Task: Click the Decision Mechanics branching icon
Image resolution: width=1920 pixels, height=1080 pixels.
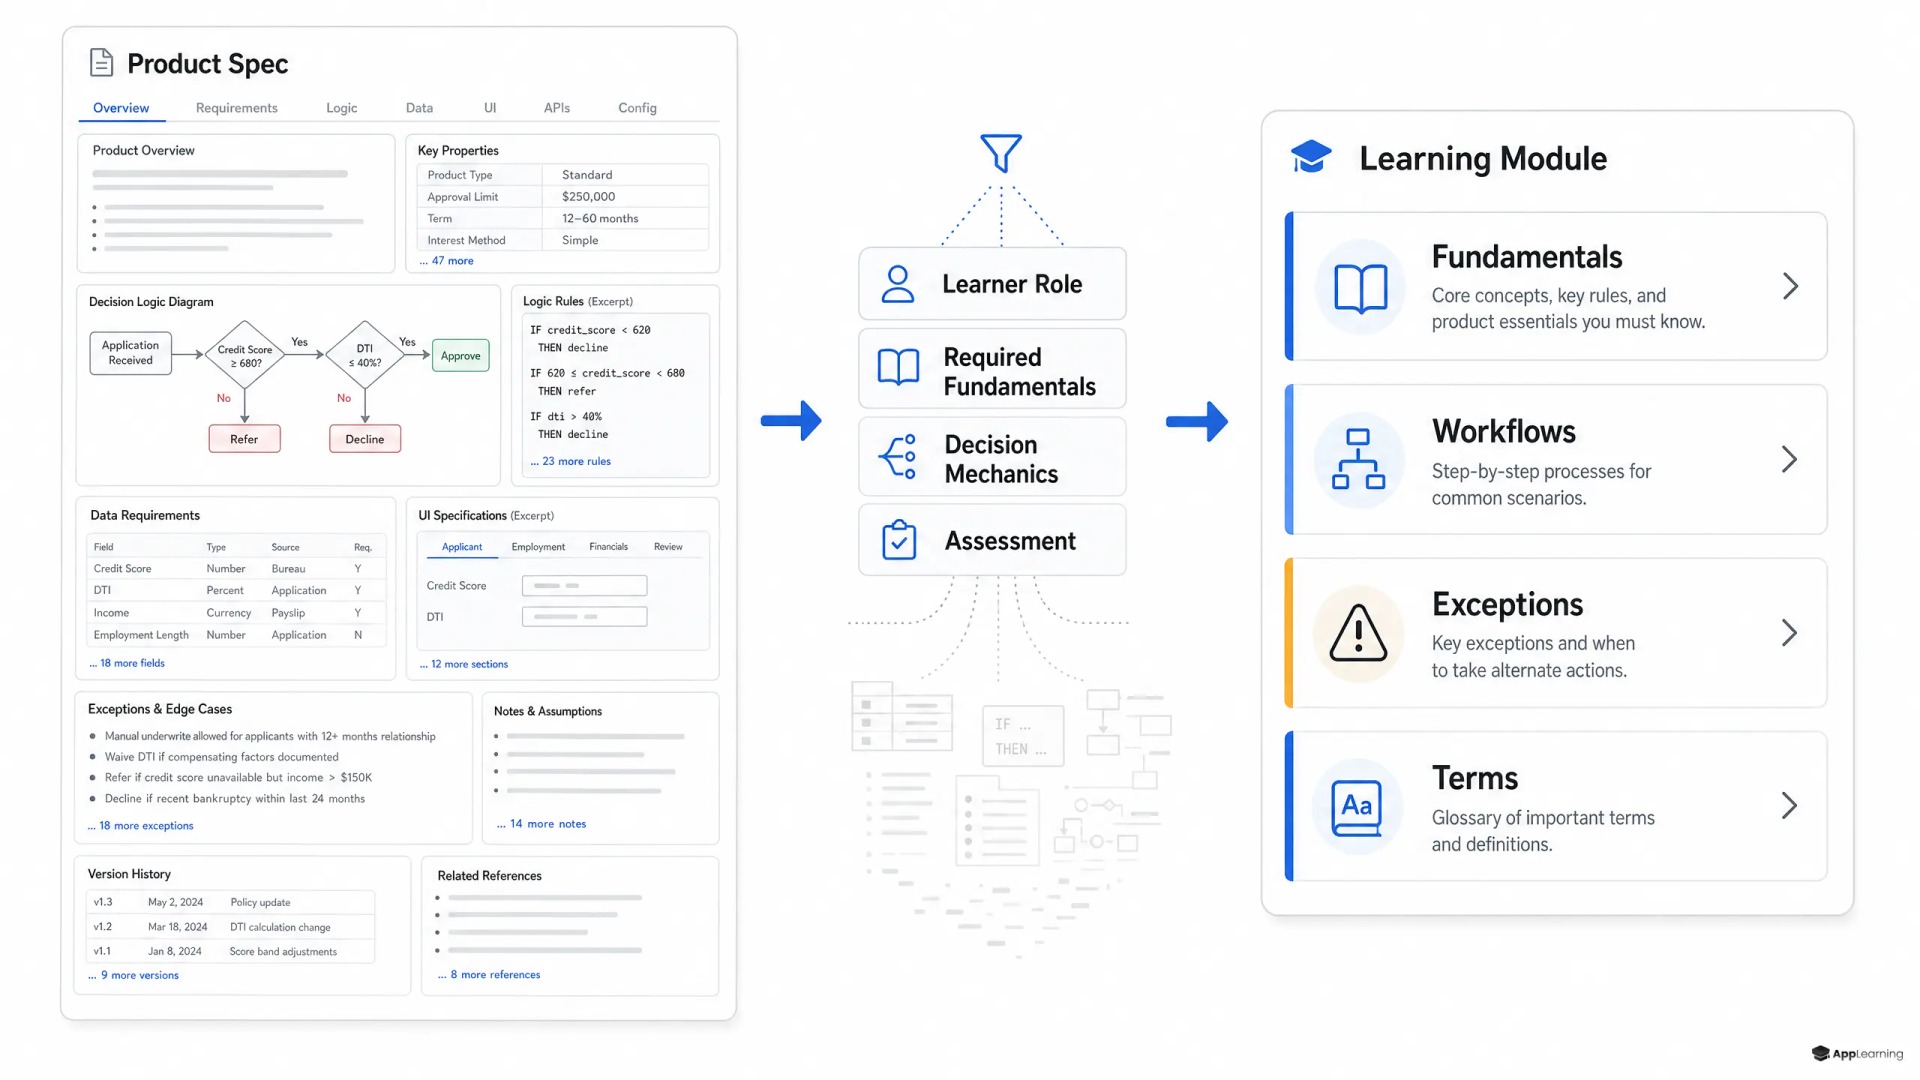Action: point(898,457)
